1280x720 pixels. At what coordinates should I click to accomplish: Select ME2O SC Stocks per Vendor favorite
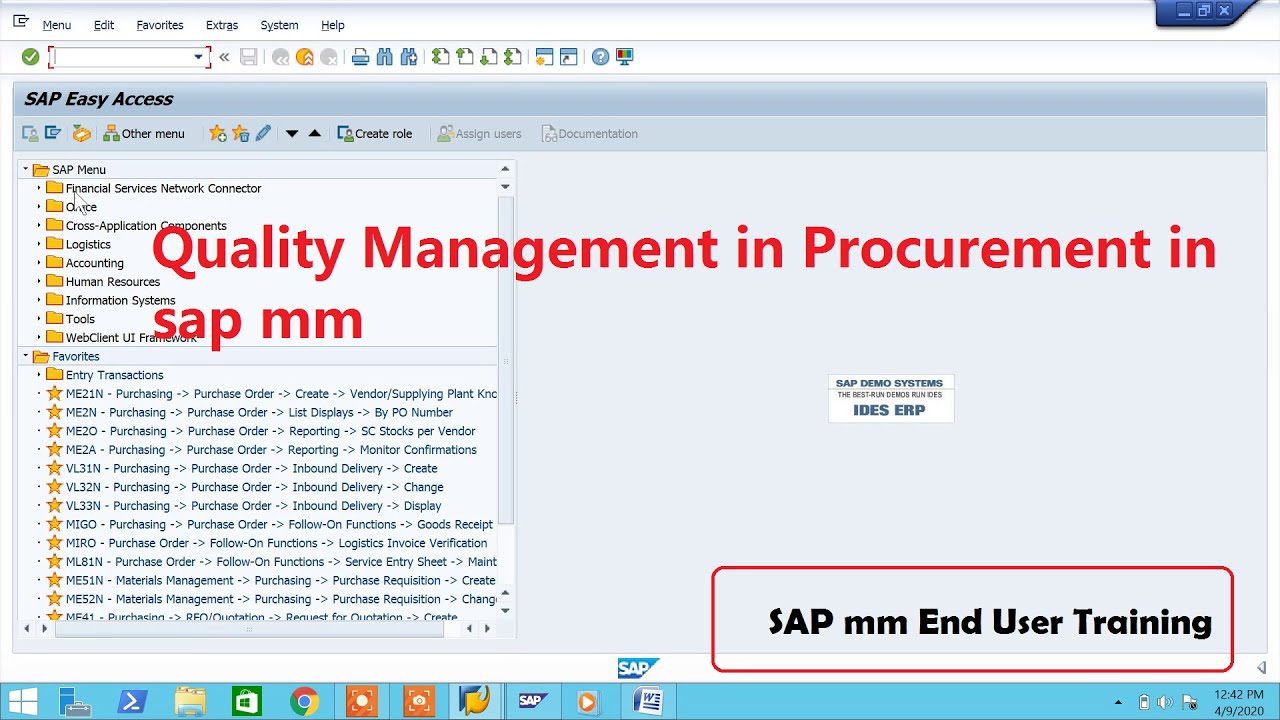(x=270, y=431)
